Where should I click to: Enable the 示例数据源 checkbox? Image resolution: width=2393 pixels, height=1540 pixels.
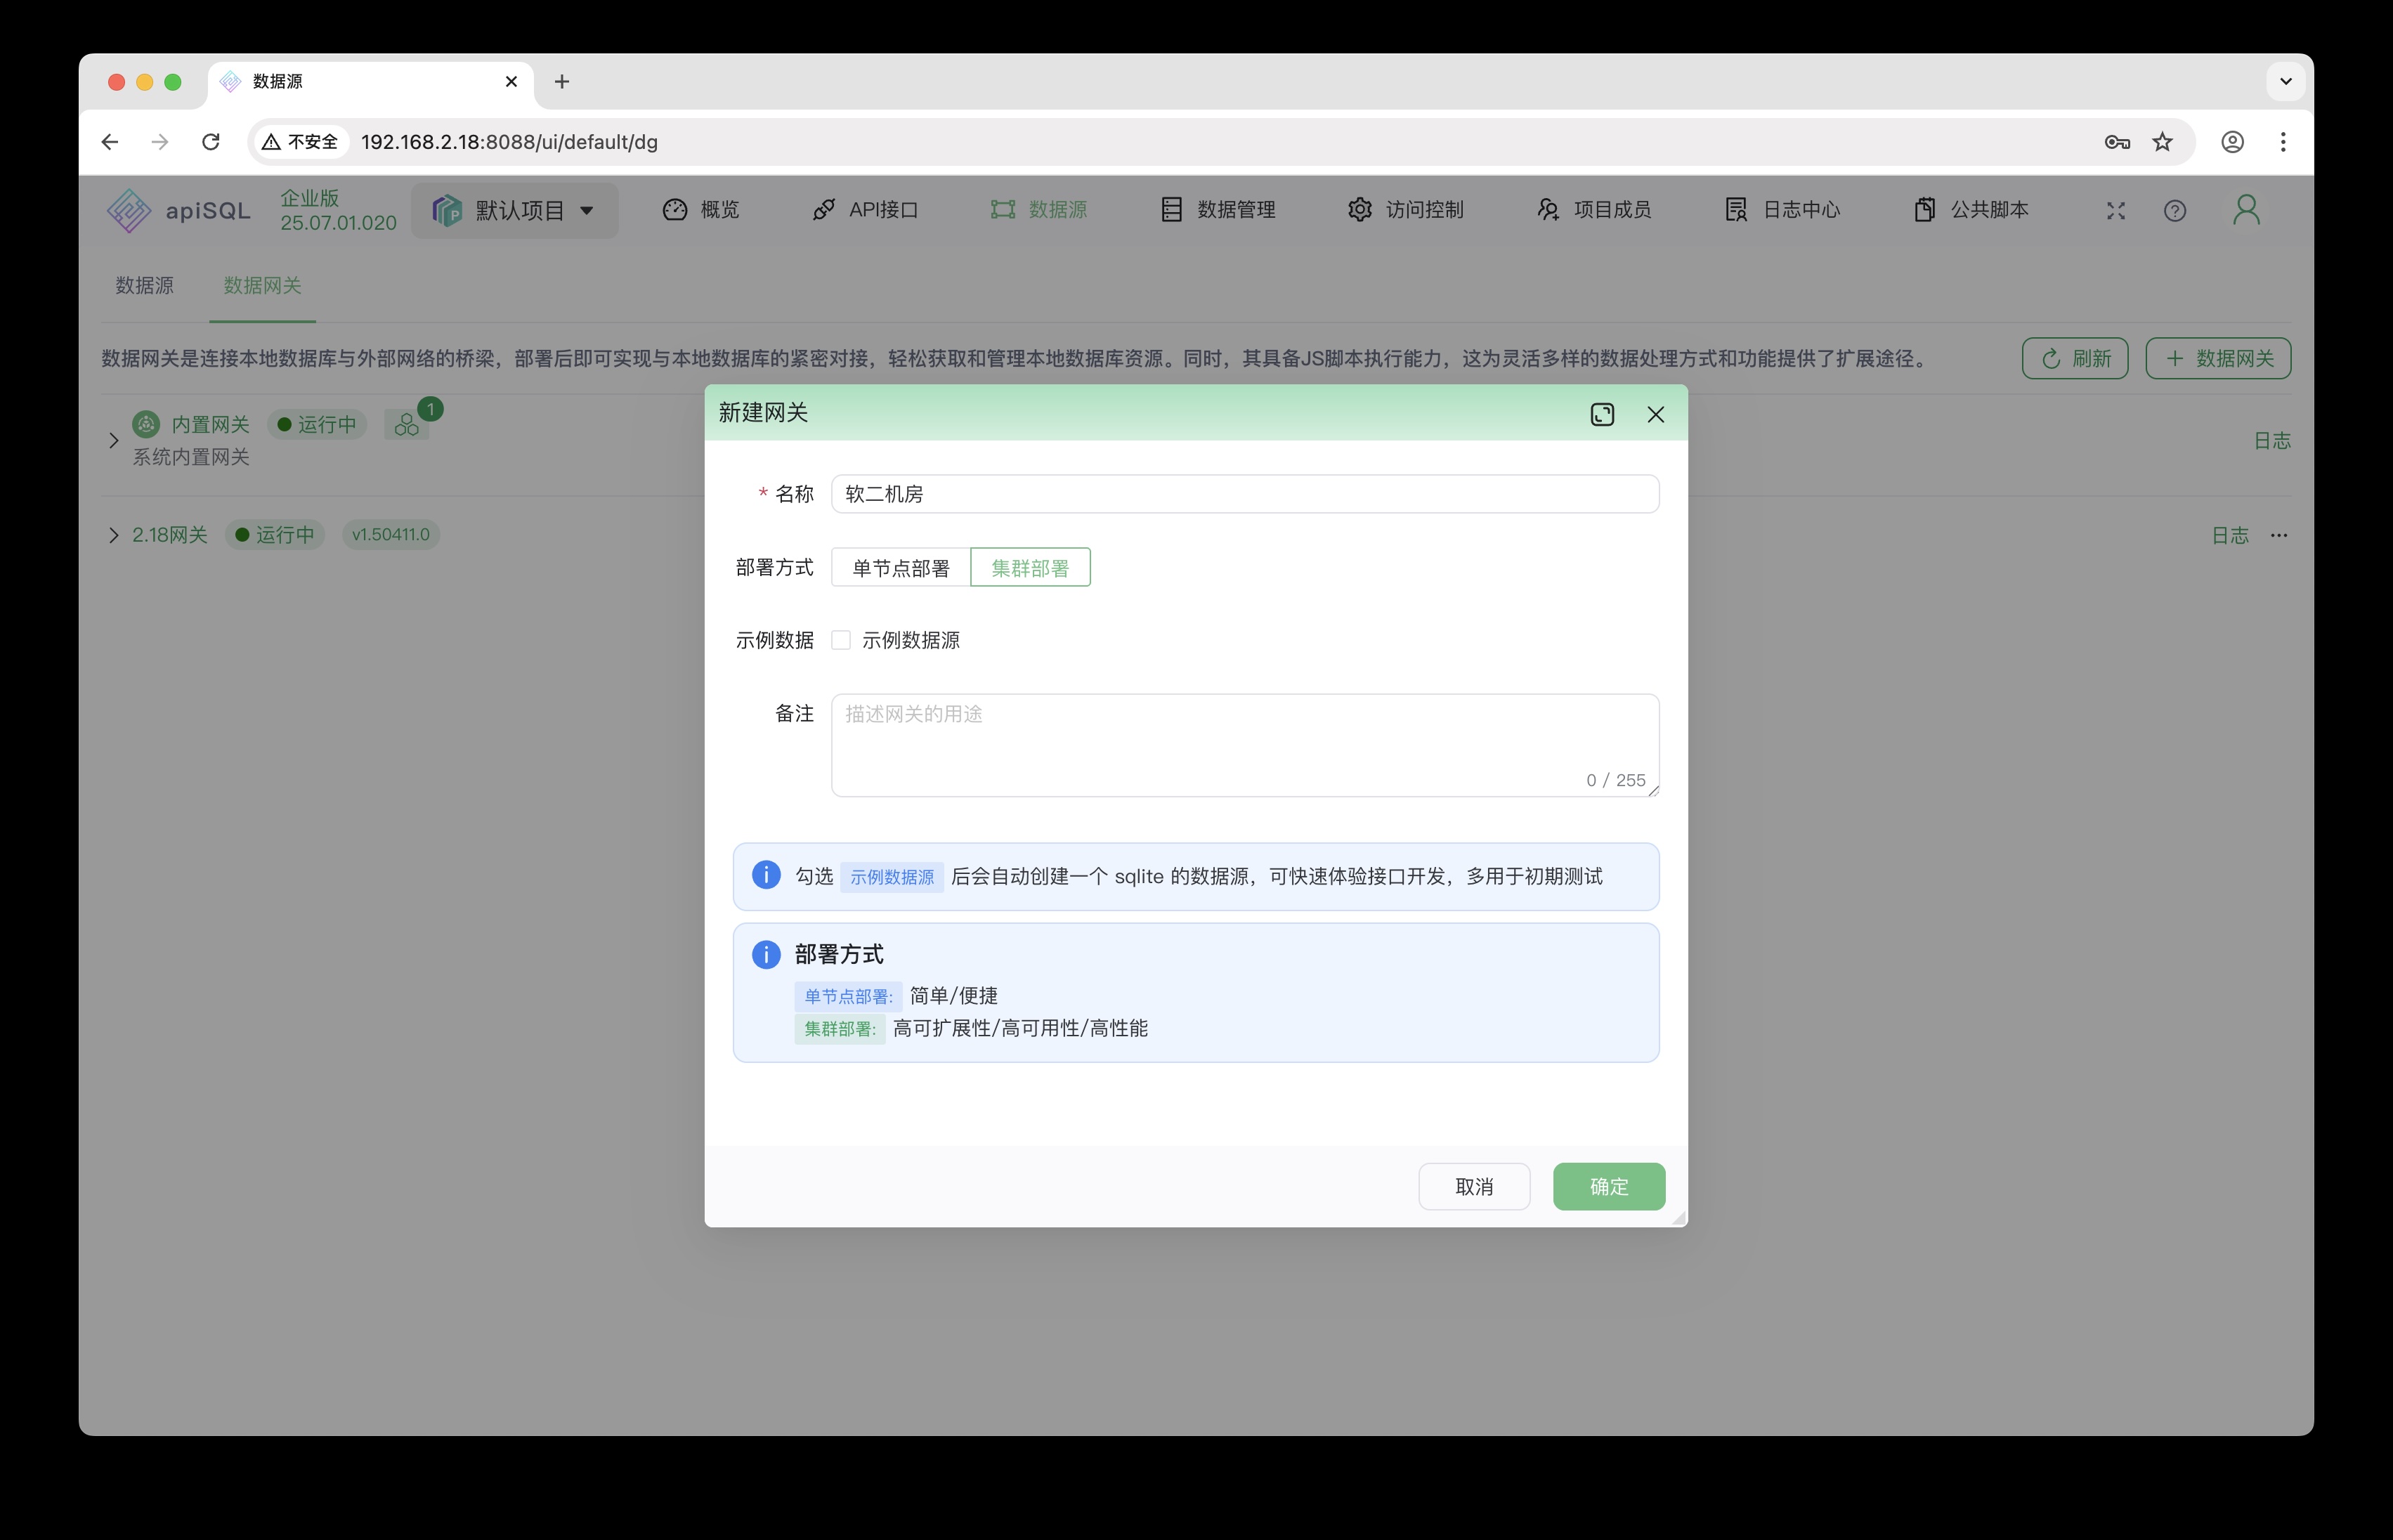point(841,640)
